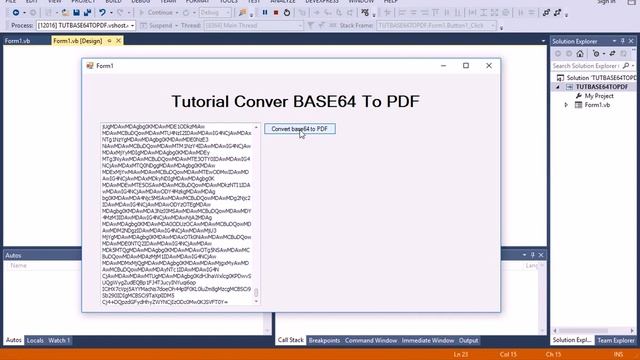Pause debugging with Break All icon
The width and height of the screenshot is (640, 360).
265,13
